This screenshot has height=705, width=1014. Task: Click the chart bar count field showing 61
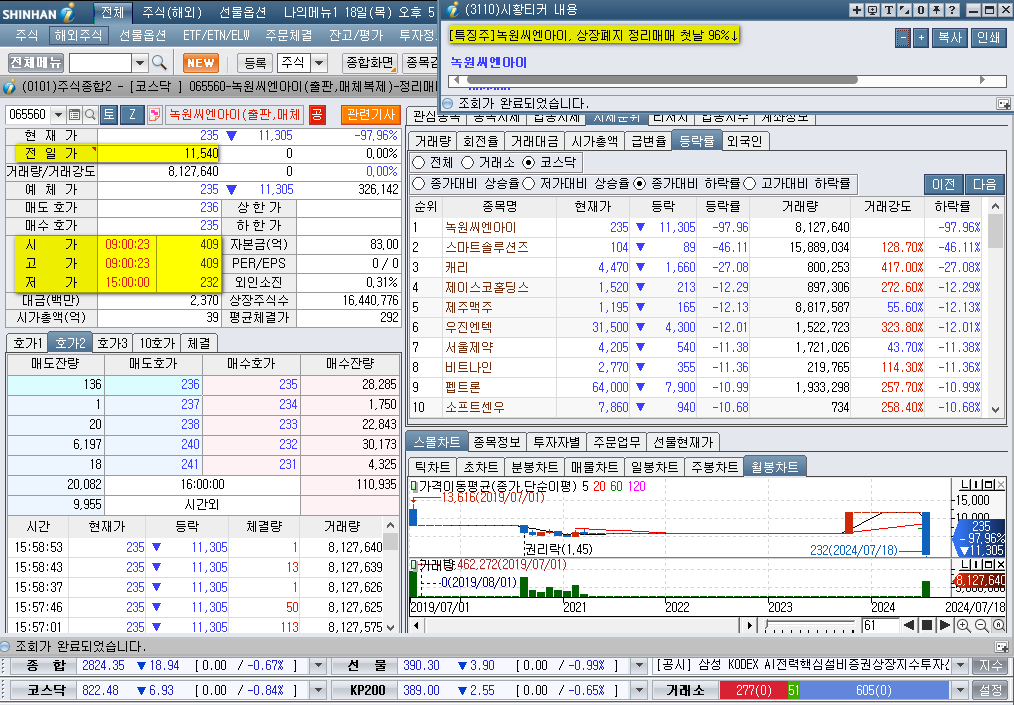(879, 625)
